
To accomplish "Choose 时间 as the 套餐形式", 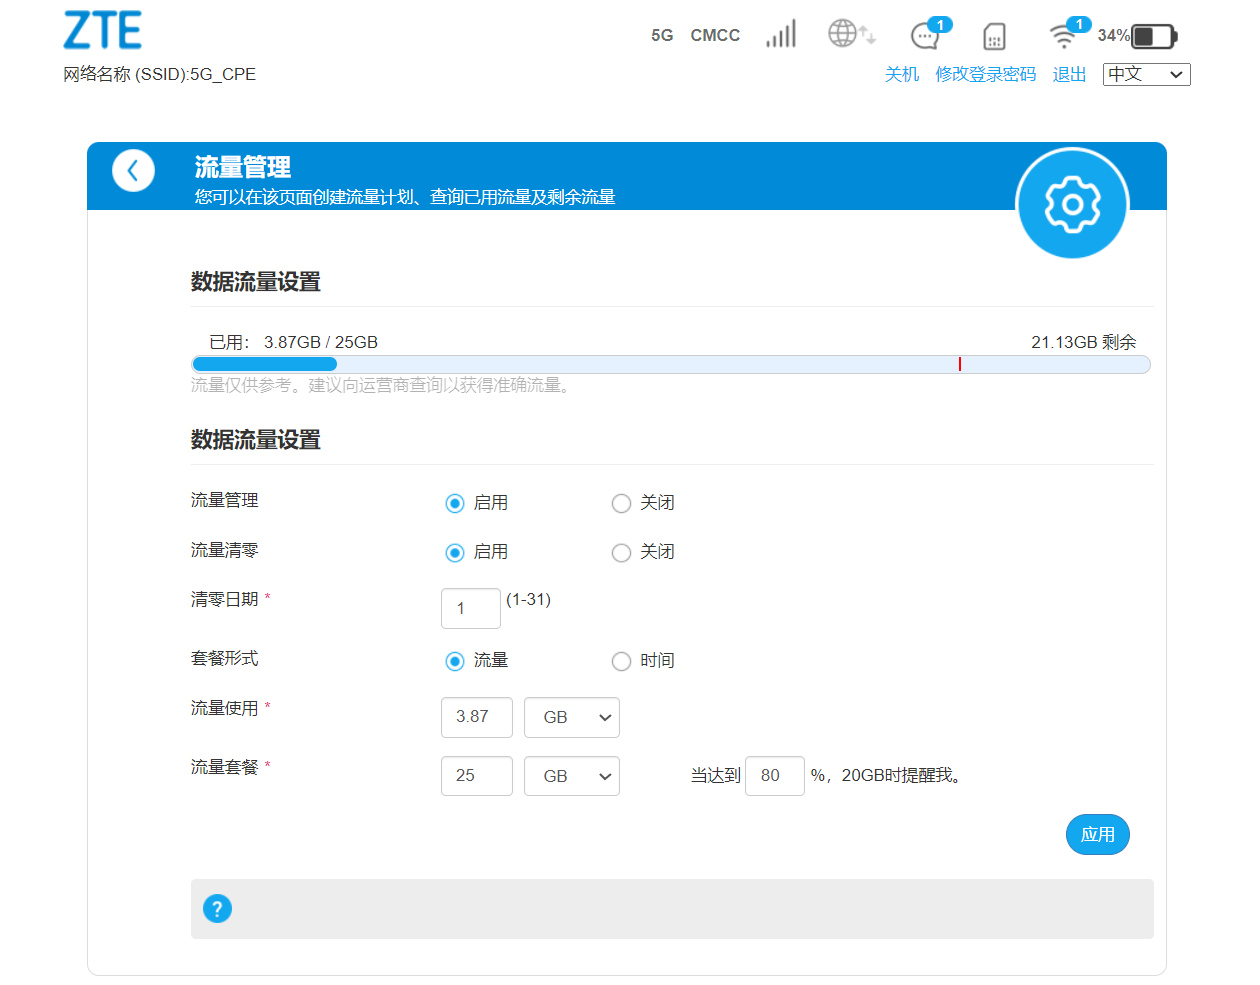I will pyautogui.click(x=621, y=661).
